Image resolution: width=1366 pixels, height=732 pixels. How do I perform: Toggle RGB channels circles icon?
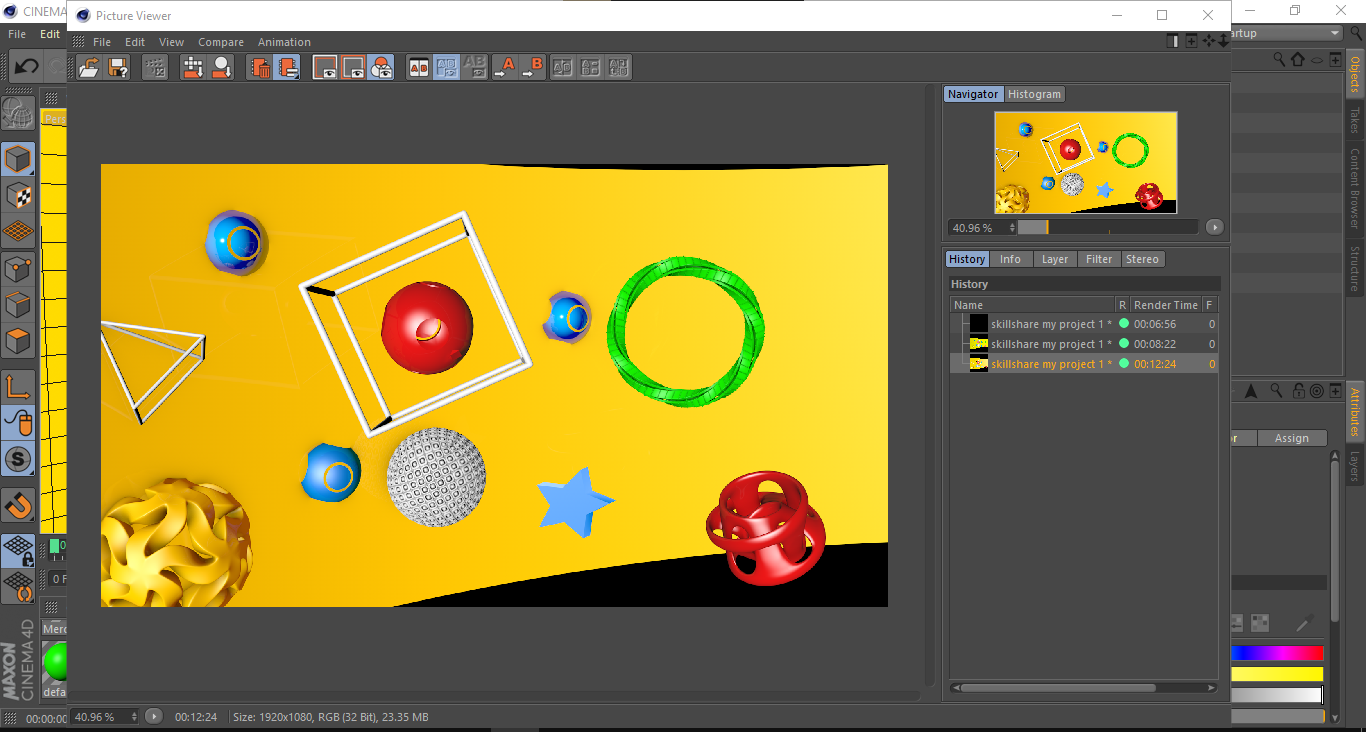380,67
